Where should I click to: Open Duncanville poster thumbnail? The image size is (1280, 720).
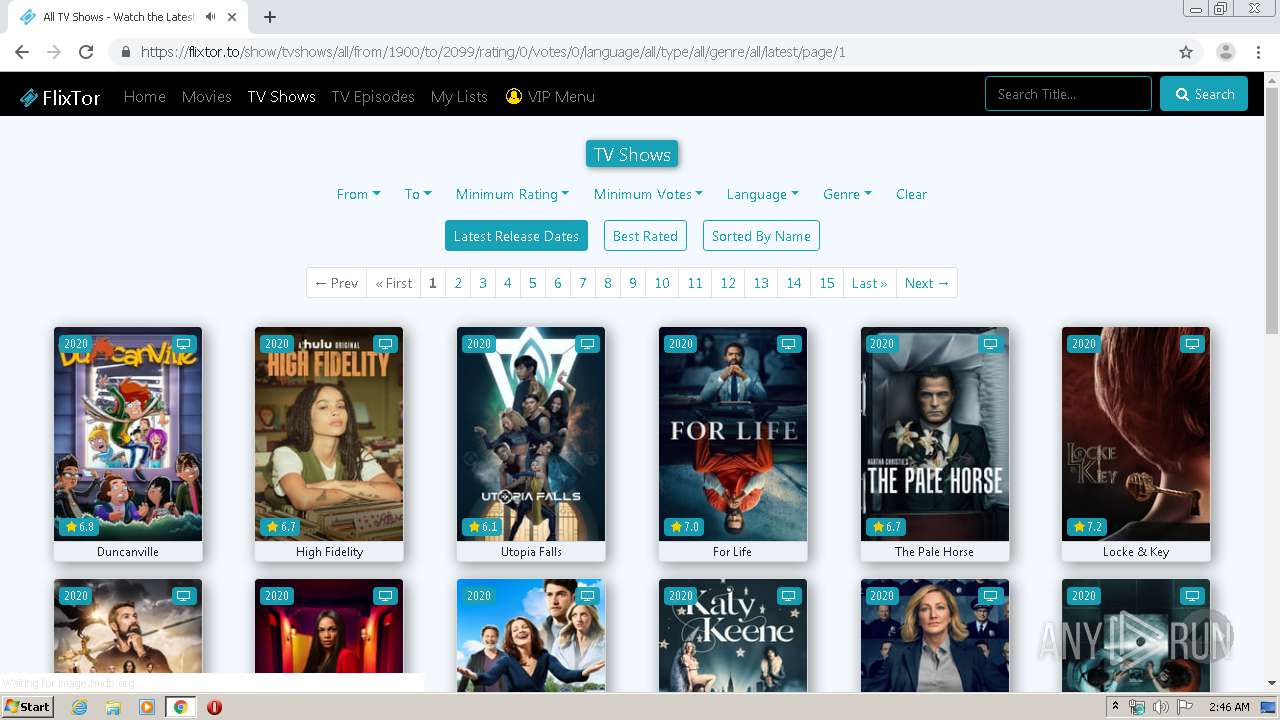(128, 434)
